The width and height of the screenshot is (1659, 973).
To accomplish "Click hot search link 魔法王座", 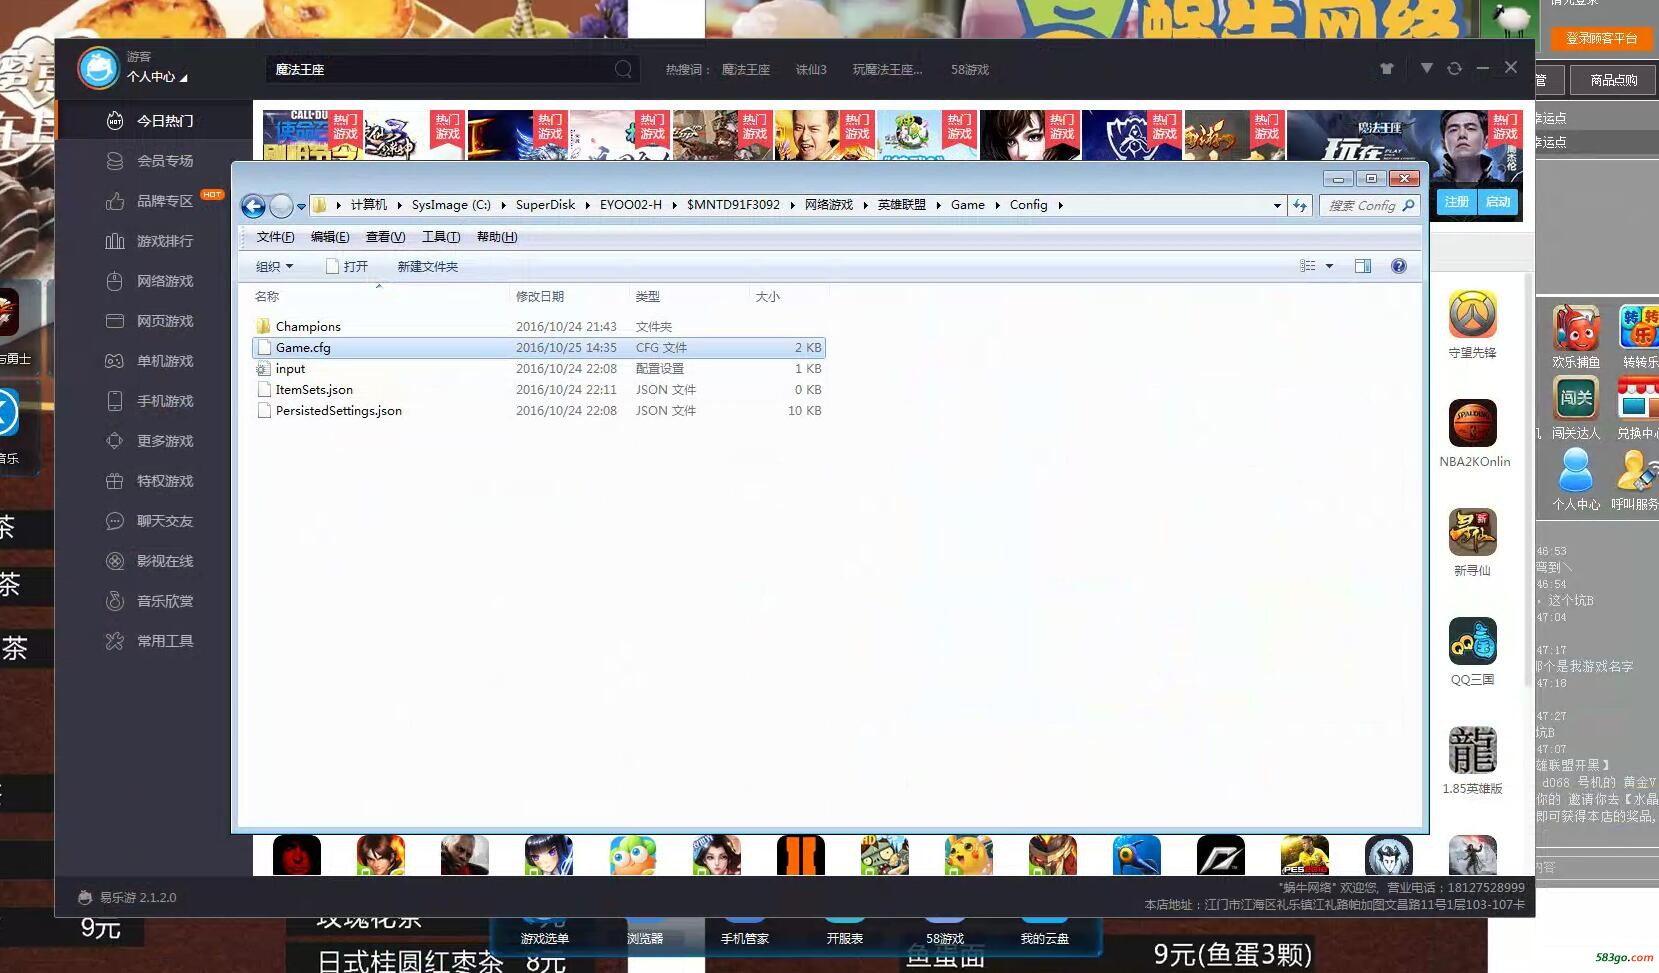I will point(746,70).
